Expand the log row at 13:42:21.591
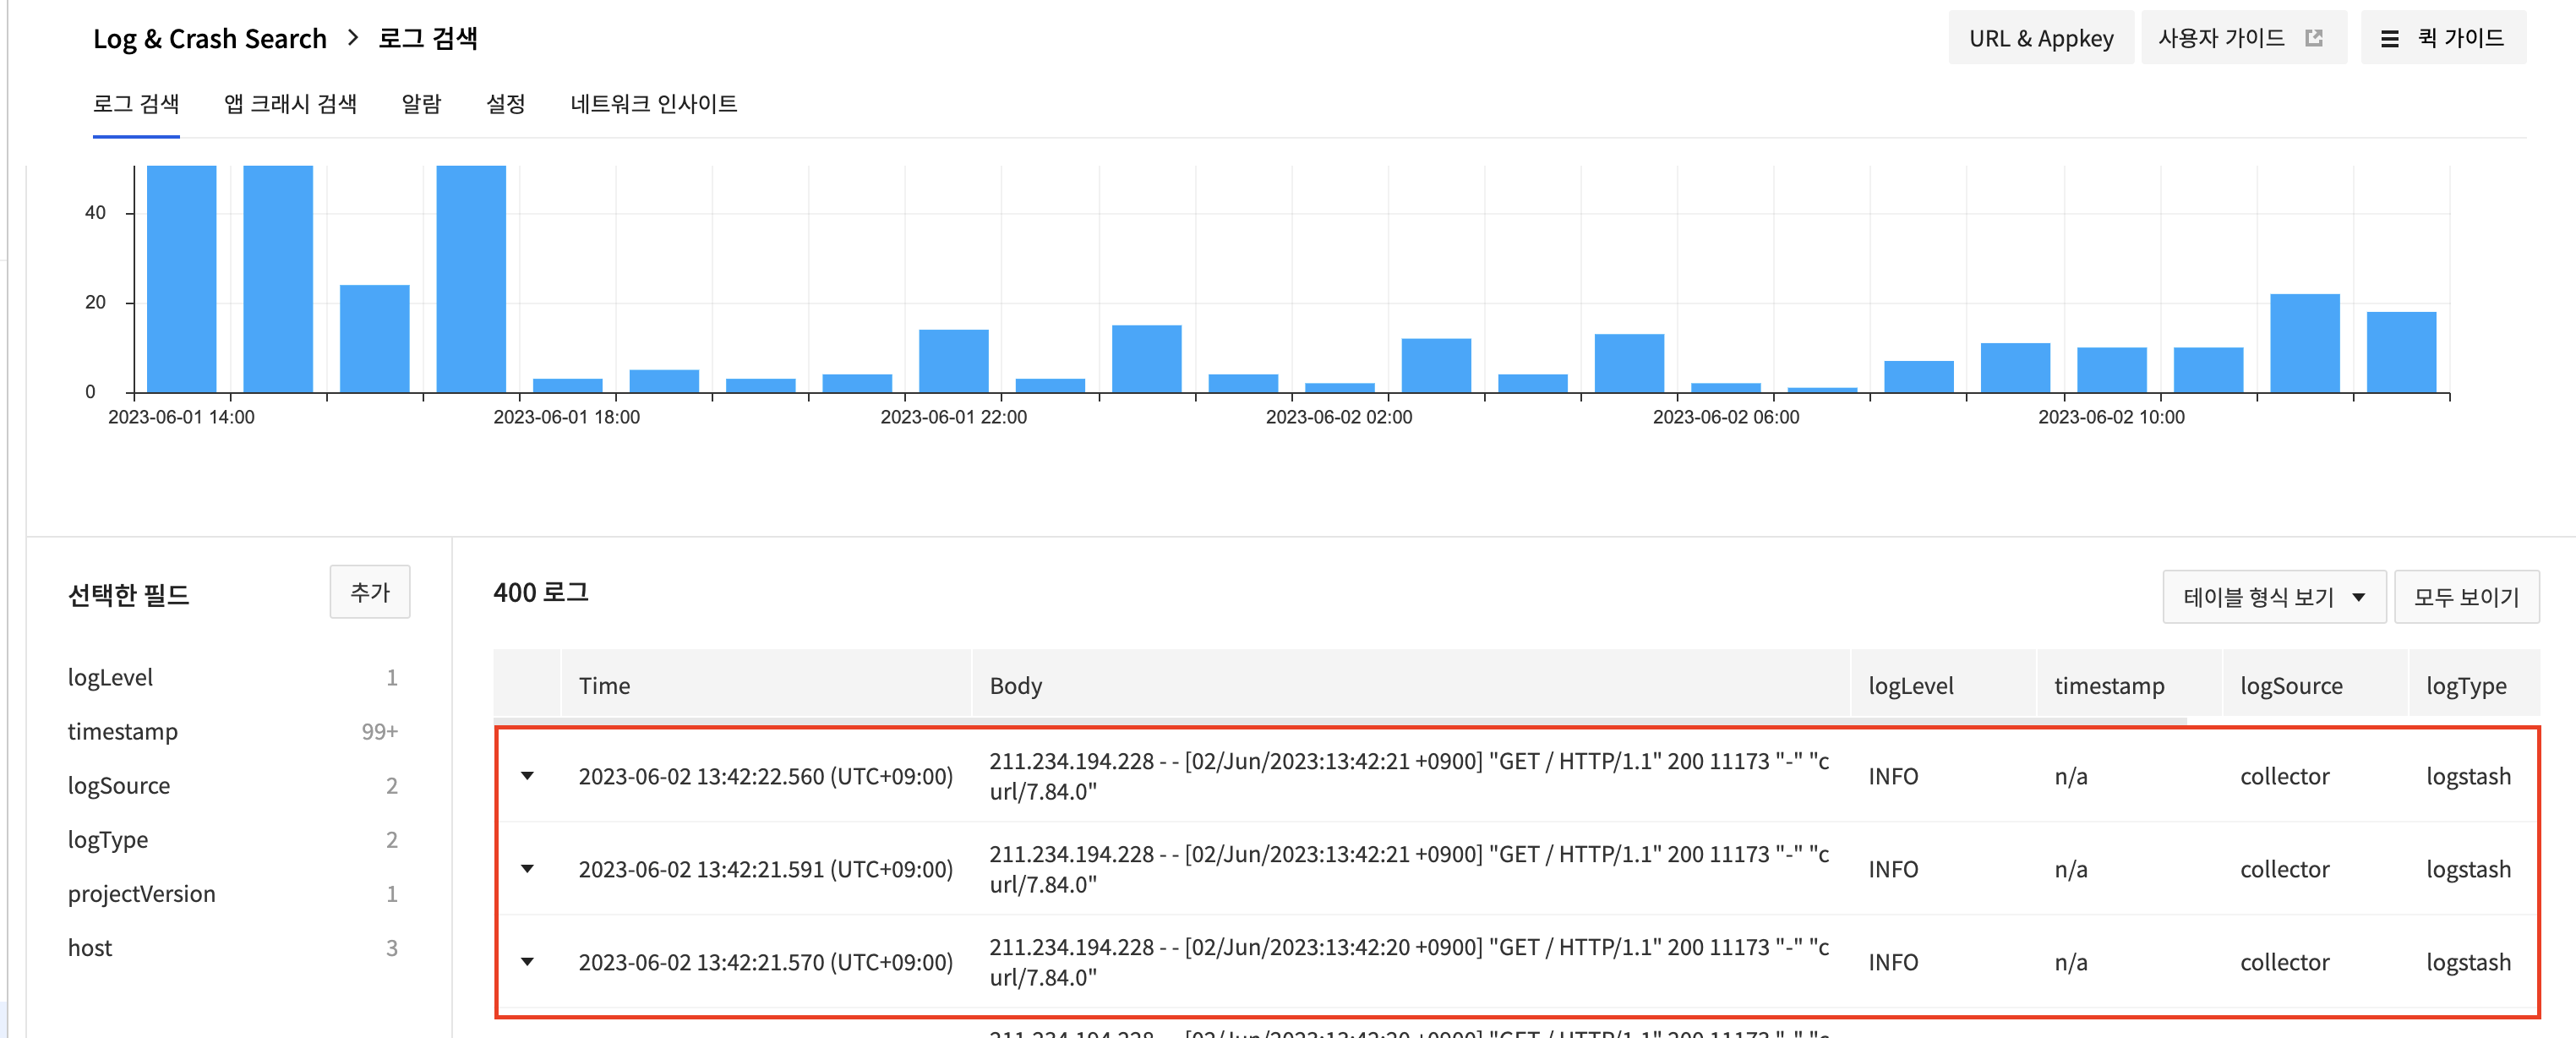The image size is (2576, 1038). click(527, 869)
